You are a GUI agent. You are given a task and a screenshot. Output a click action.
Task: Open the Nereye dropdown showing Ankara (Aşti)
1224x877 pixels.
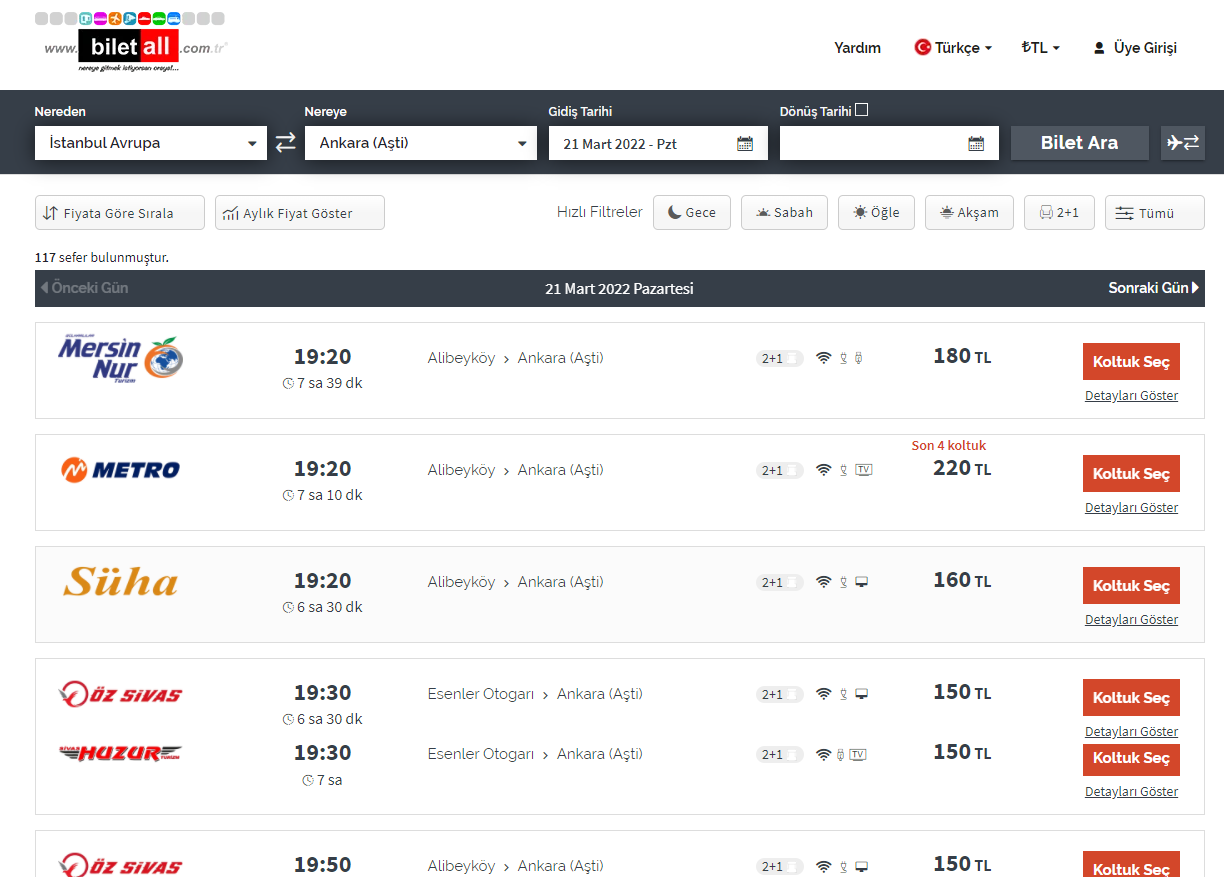(421, 143)
